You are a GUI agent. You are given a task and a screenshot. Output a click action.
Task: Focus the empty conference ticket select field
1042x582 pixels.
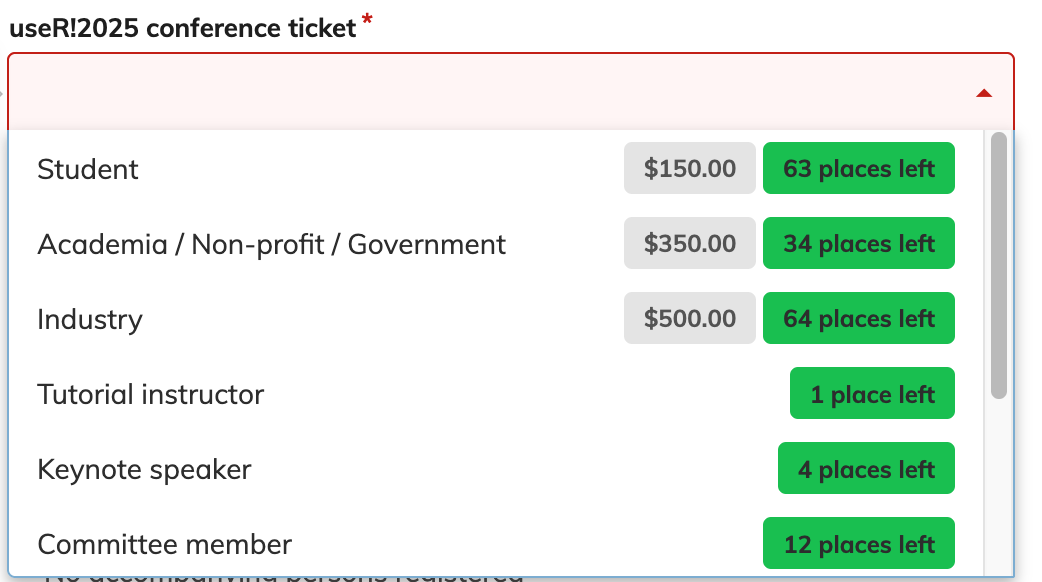(510, 92)
